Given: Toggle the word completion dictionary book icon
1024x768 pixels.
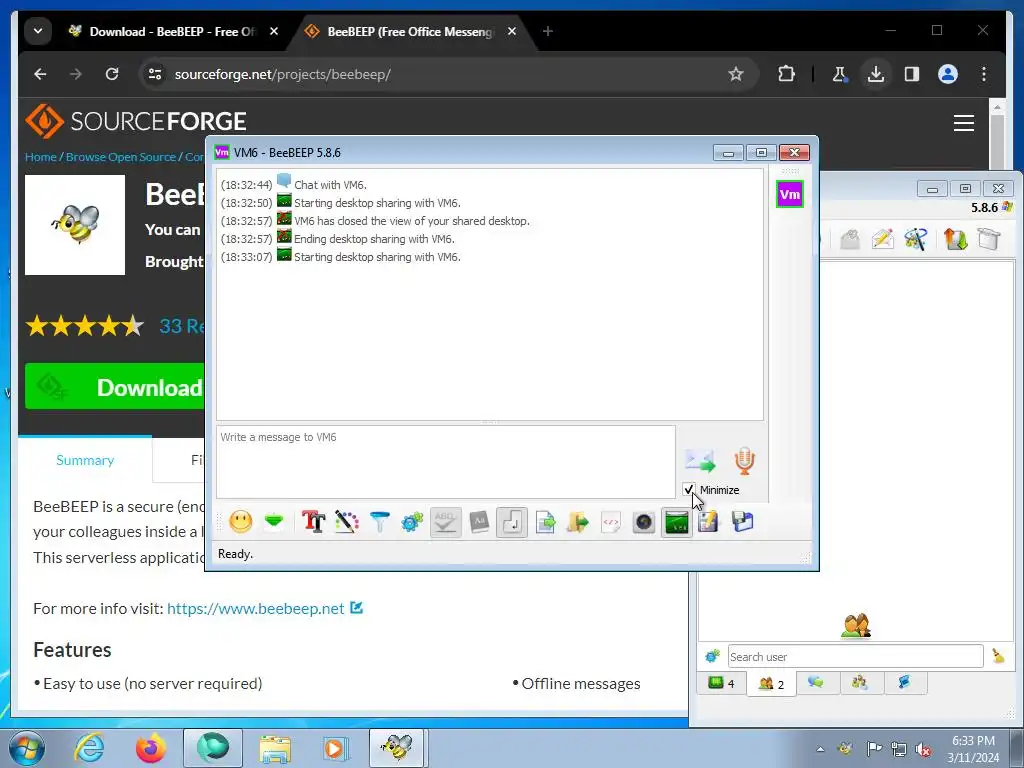Looking at the screenshot, I should coord(479,522).
